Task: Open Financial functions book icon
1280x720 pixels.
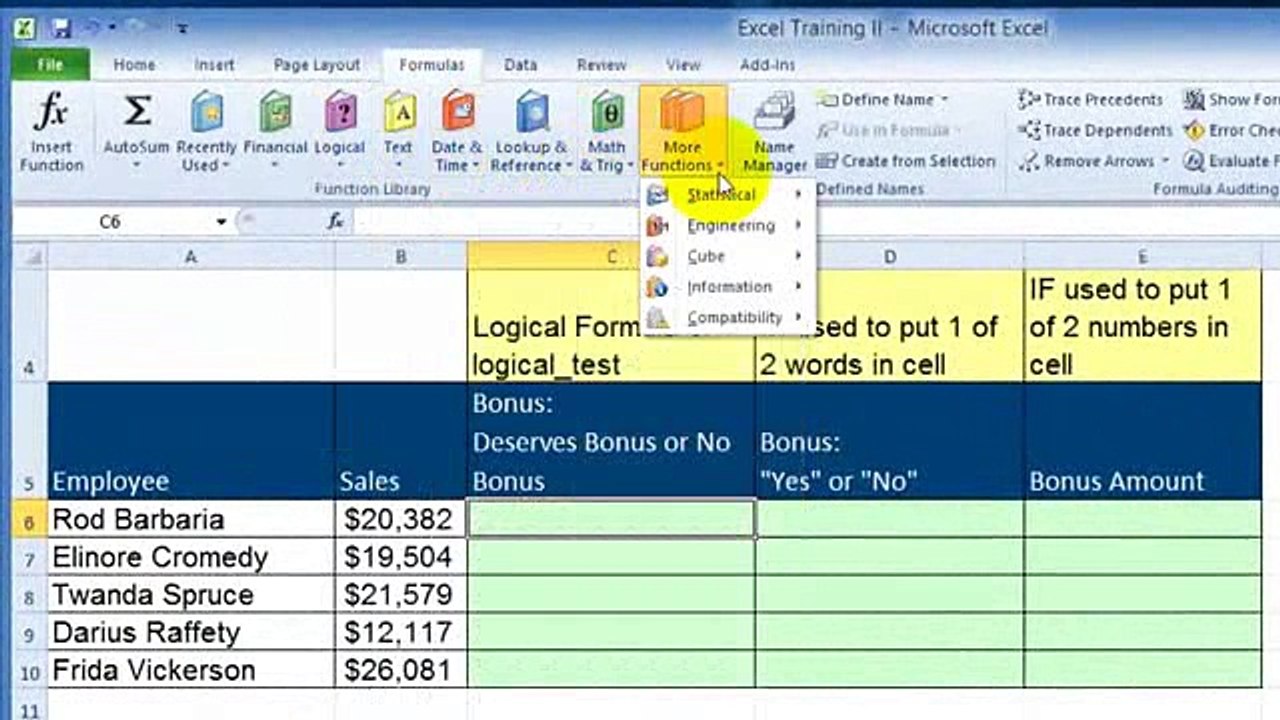Action: click(275, 112)
